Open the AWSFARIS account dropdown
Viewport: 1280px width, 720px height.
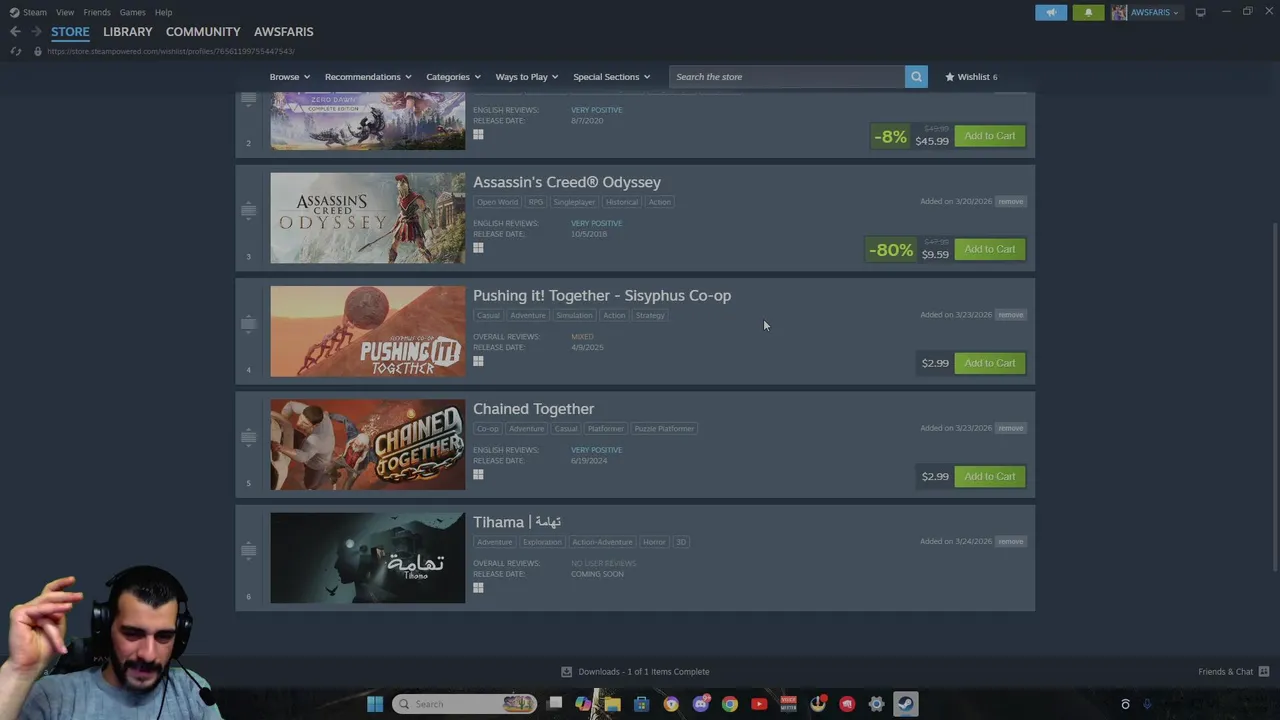tap(1154, 12)
